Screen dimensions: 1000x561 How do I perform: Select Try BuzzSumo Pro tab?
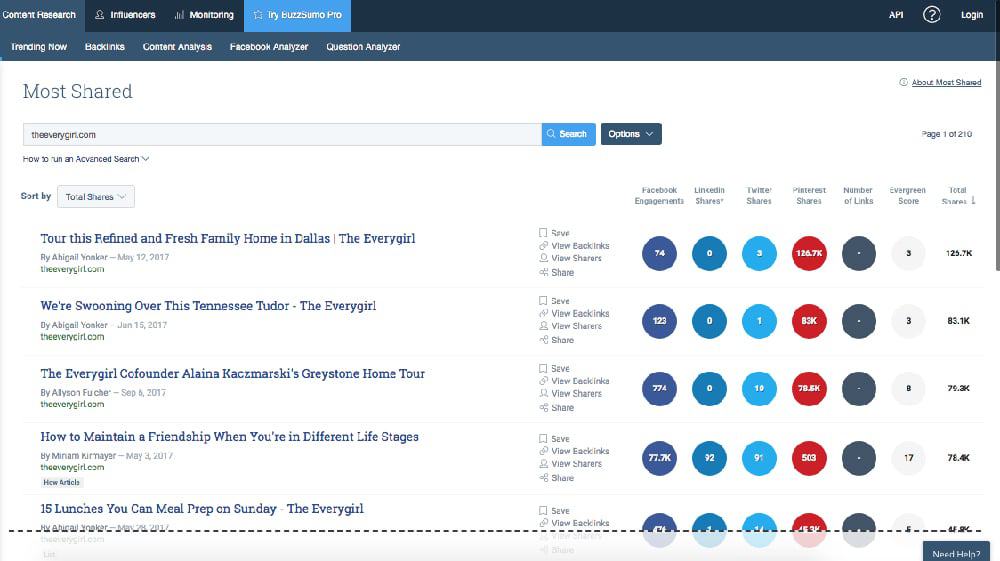[297, 15]
